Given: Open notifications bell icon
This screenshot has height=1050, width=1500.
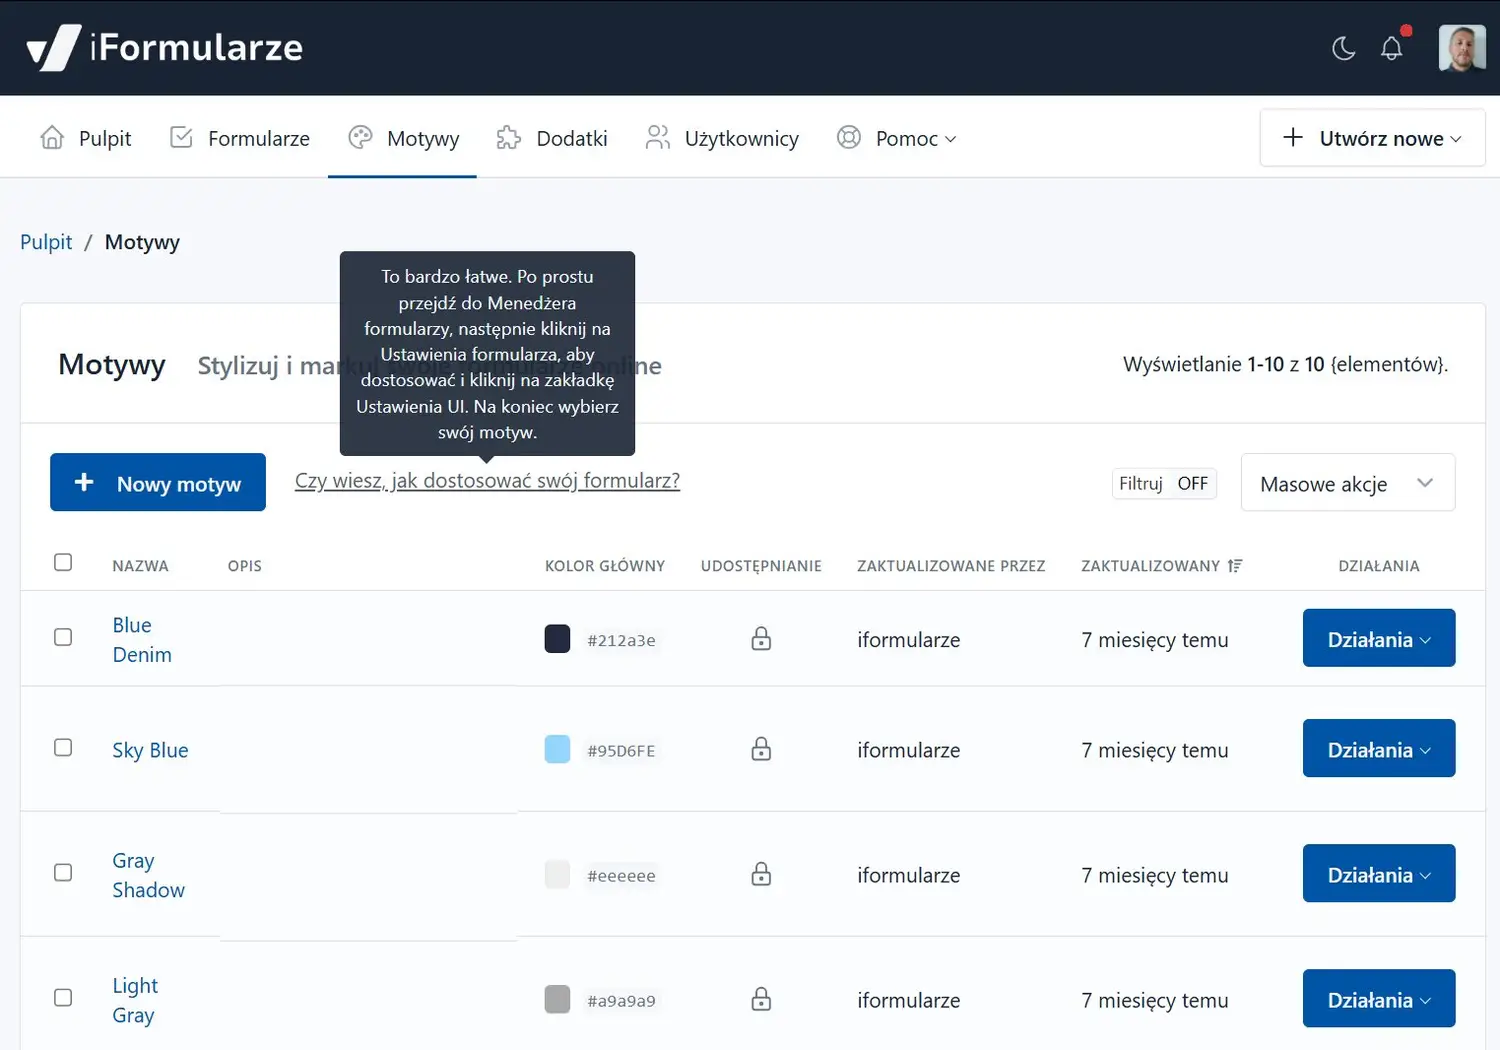Looking at the screenshot, I should (1391, 48).
